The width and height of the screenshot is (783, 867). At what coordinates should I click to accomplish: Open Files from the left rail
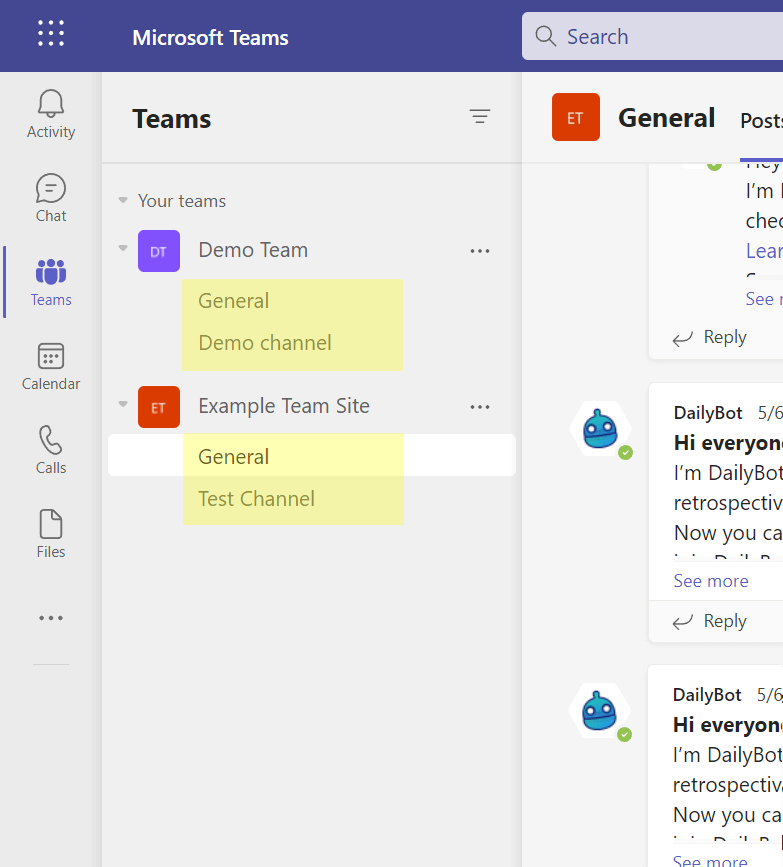click(x=51, y=535)
